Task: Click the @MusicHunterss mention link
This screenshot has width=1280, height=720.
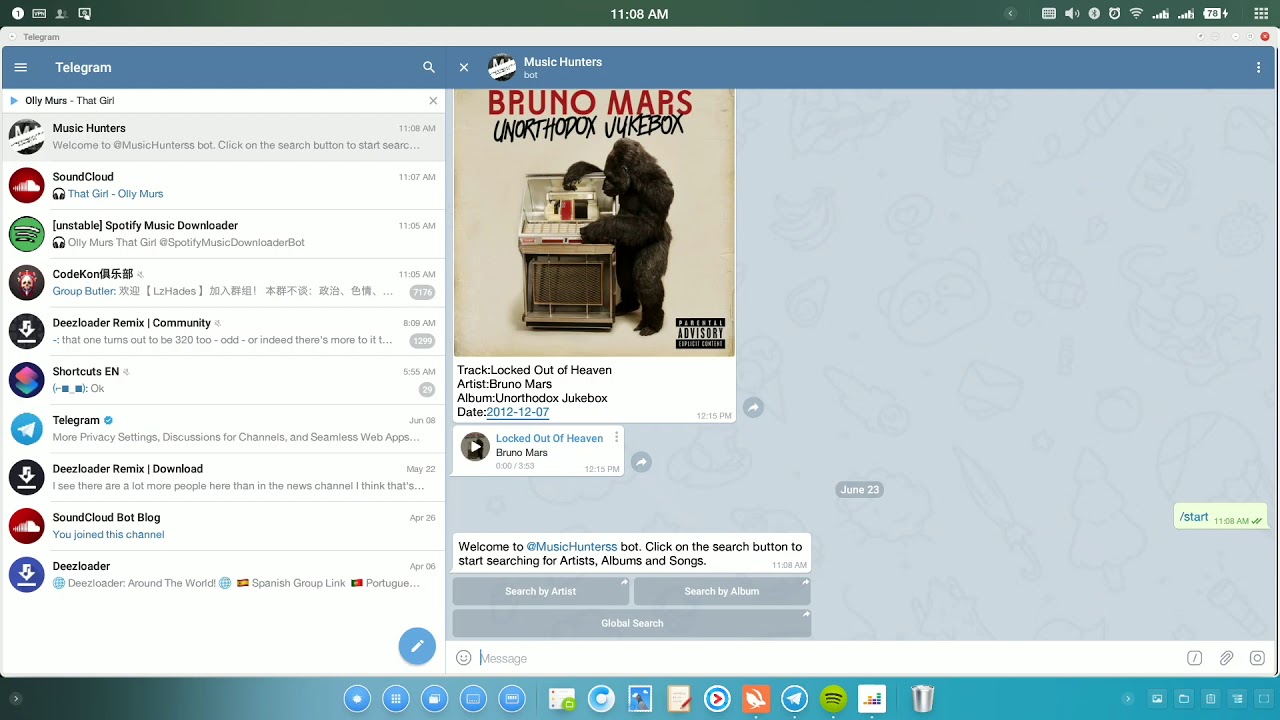Action: 571,547
